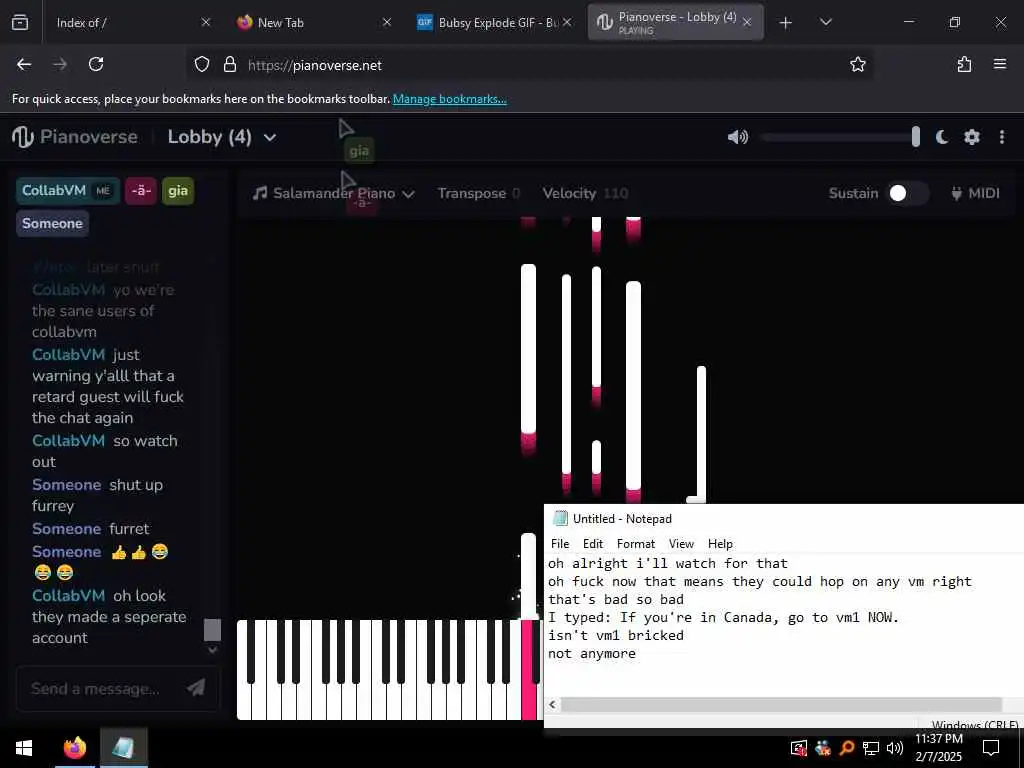Open the Firefox hamburger menu
Screen dimensions: 1024x768
click(x=1000, y=64)
